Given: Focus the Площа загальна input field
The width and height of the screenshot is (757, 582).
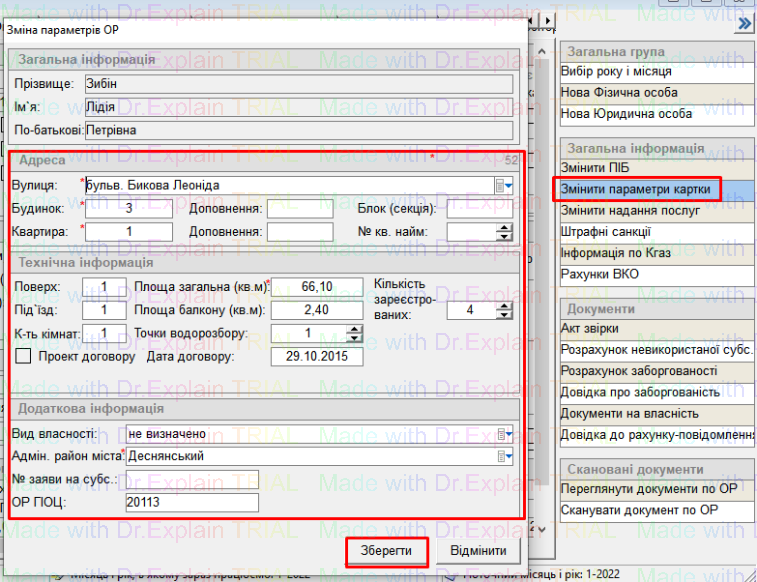Looking at the screenshot, I should click(x=317, y=287).
